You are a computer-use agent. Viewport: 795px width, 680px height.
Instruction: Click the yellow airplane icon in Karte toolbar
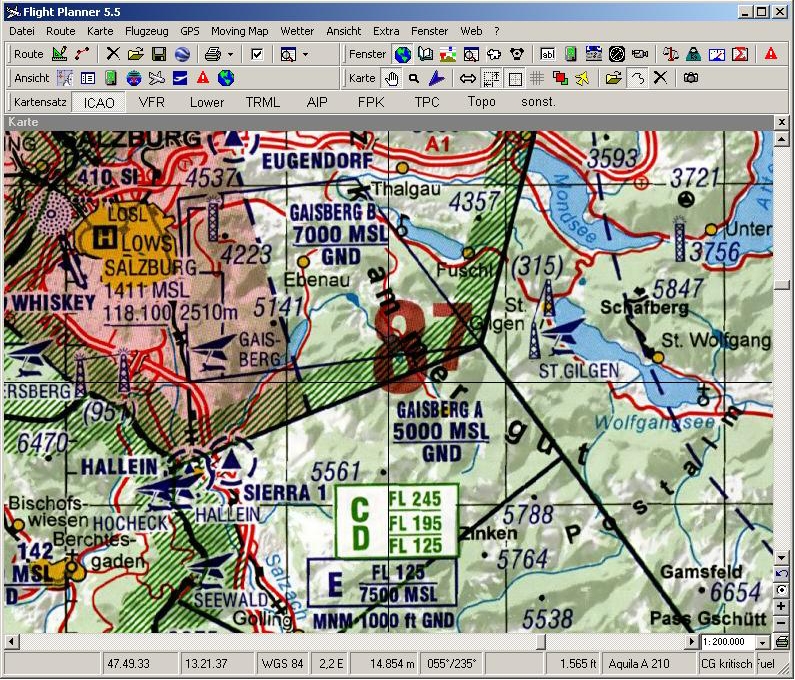pyautogui.click(x=583, y=78)
